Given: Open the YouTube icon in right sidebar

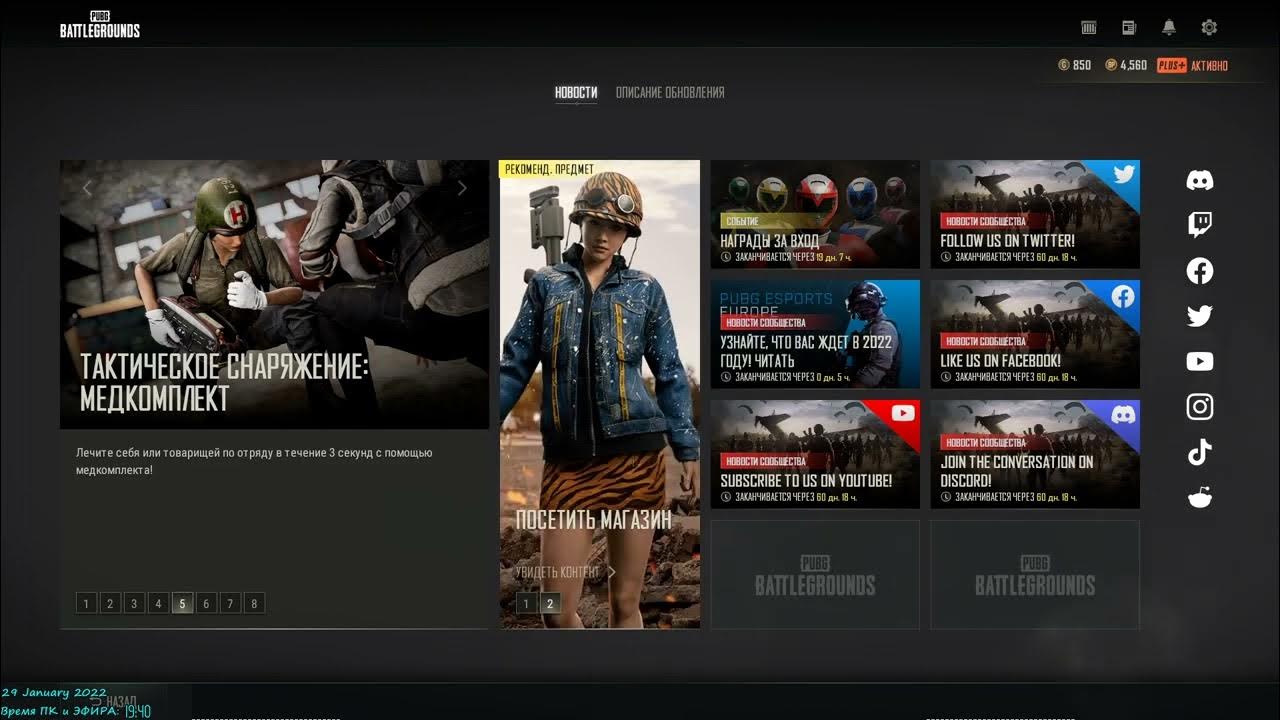Looking at the screenshot, I should [1200, 362].
